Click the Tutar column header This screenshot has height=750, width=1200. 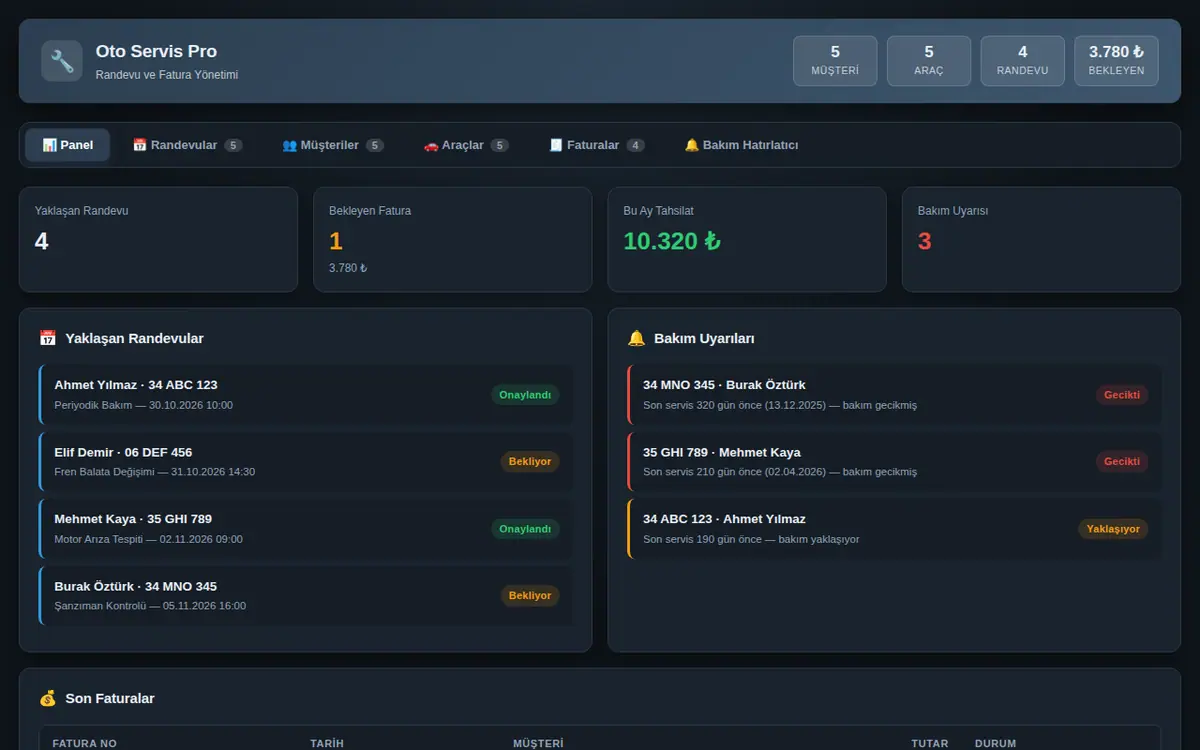(x=930, y=743)
